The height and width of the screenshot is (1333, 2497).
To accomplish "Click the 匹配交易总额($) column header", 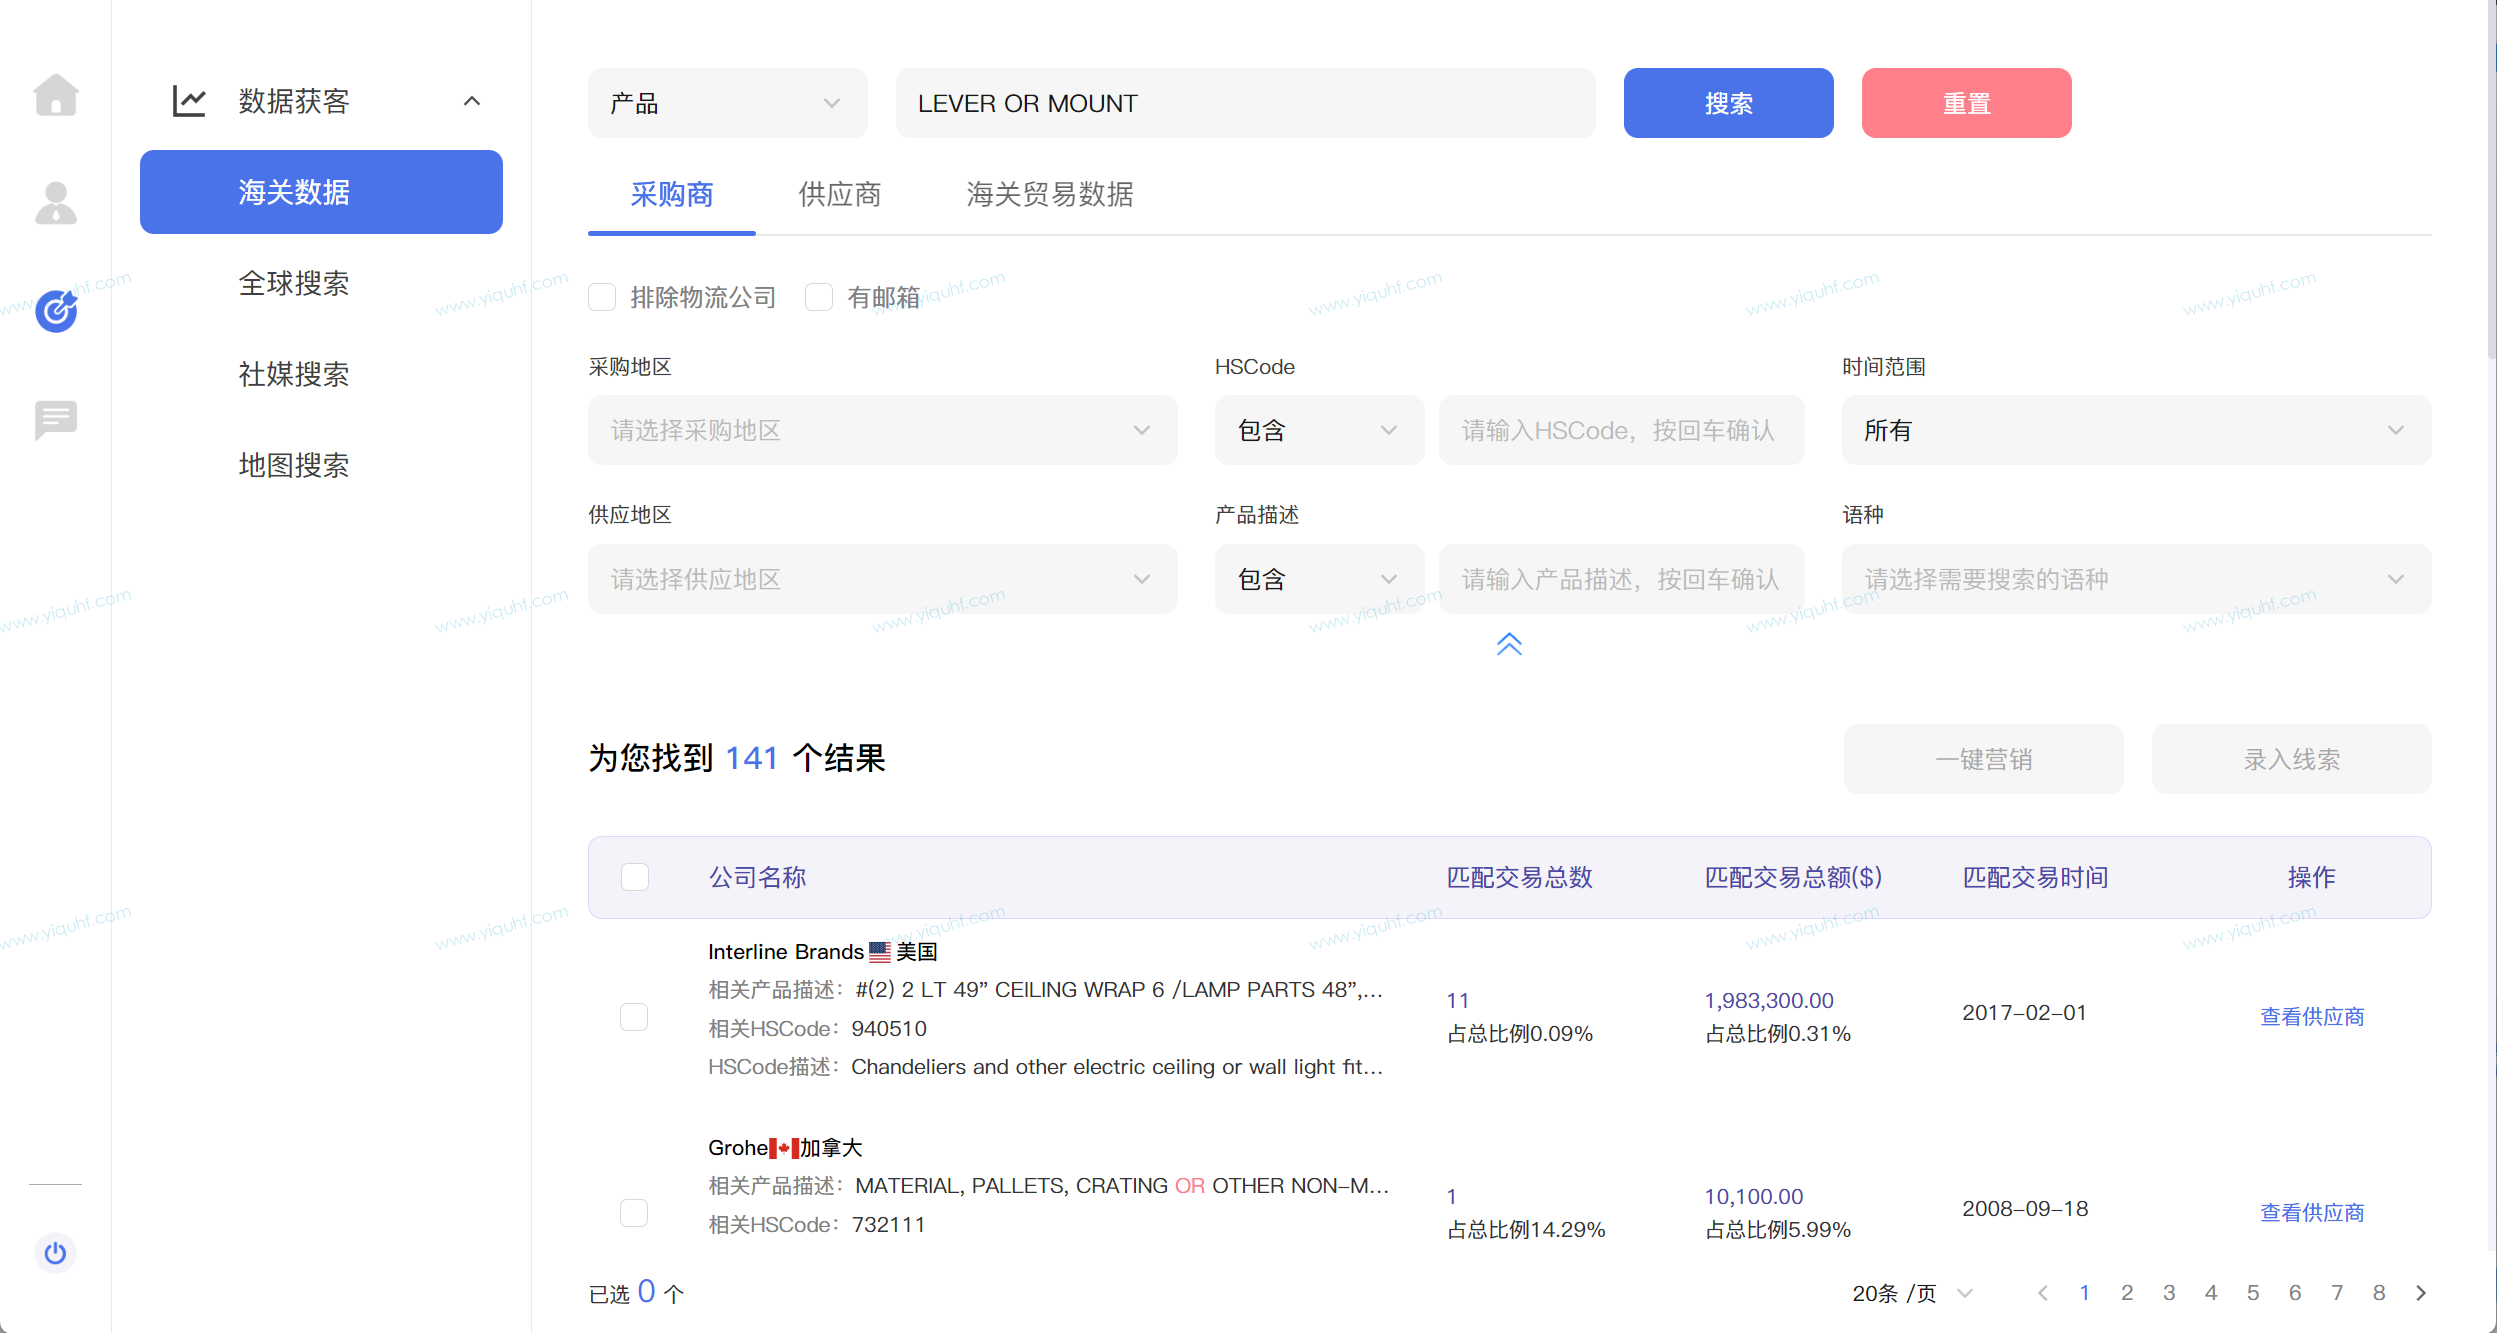I will (1793, 877).
